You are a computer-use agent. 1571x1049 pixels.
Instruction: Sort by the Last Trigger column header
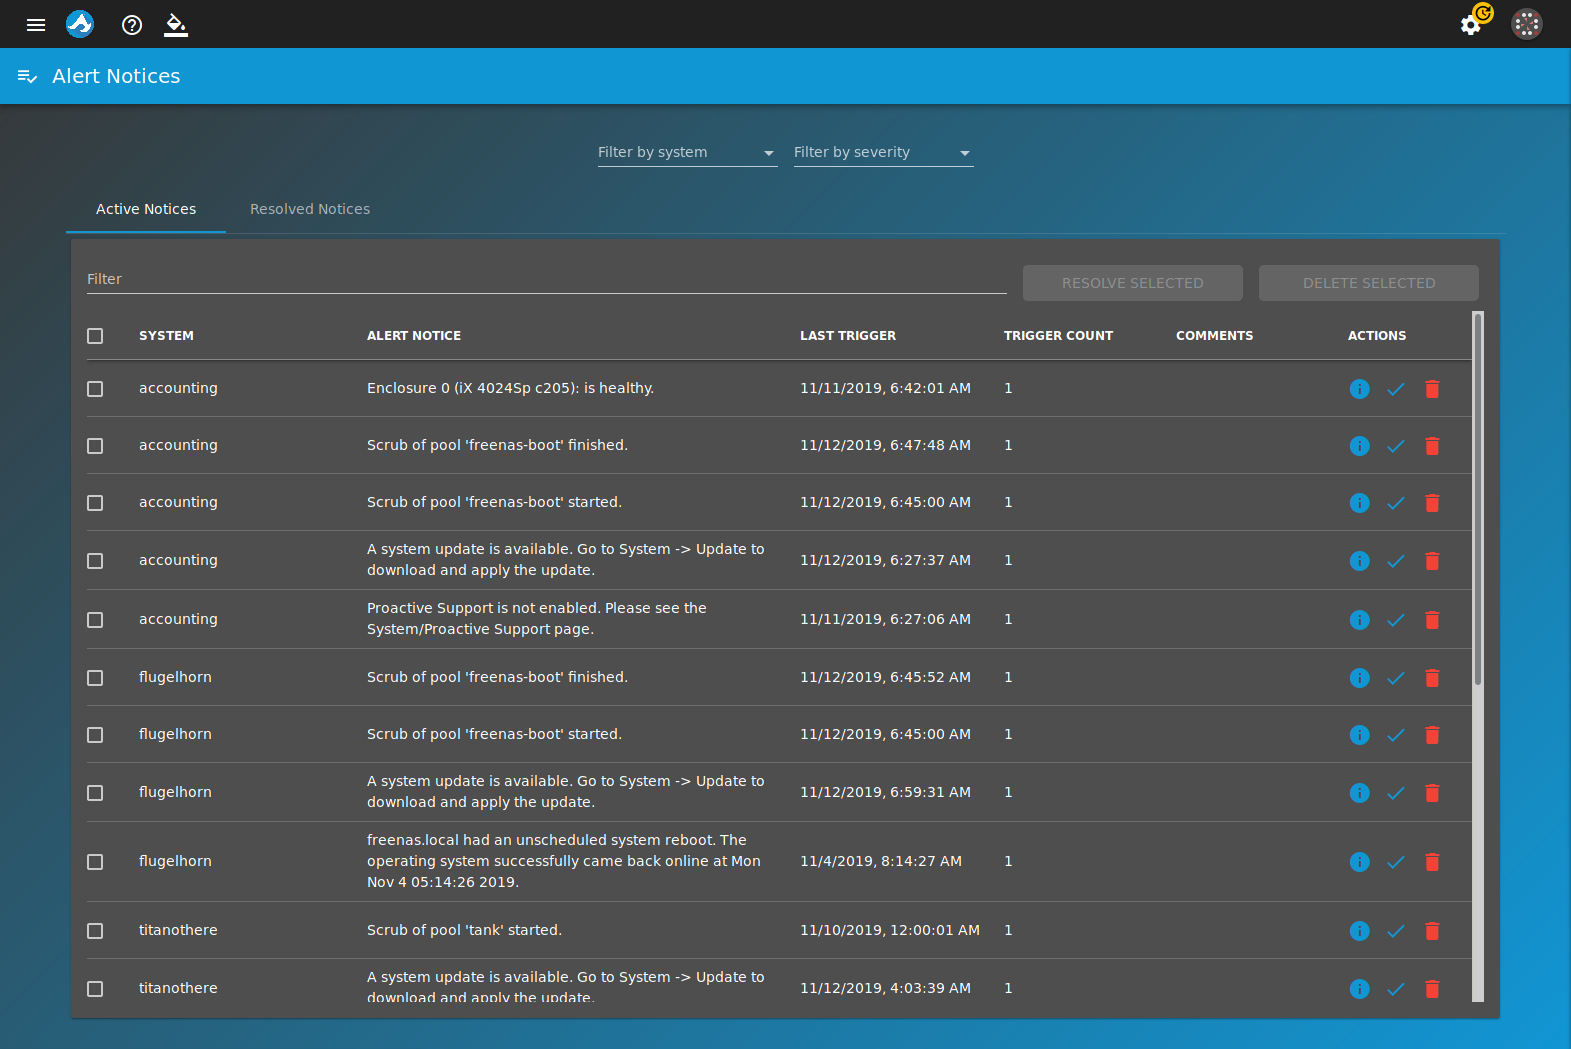tap(848, 336)
